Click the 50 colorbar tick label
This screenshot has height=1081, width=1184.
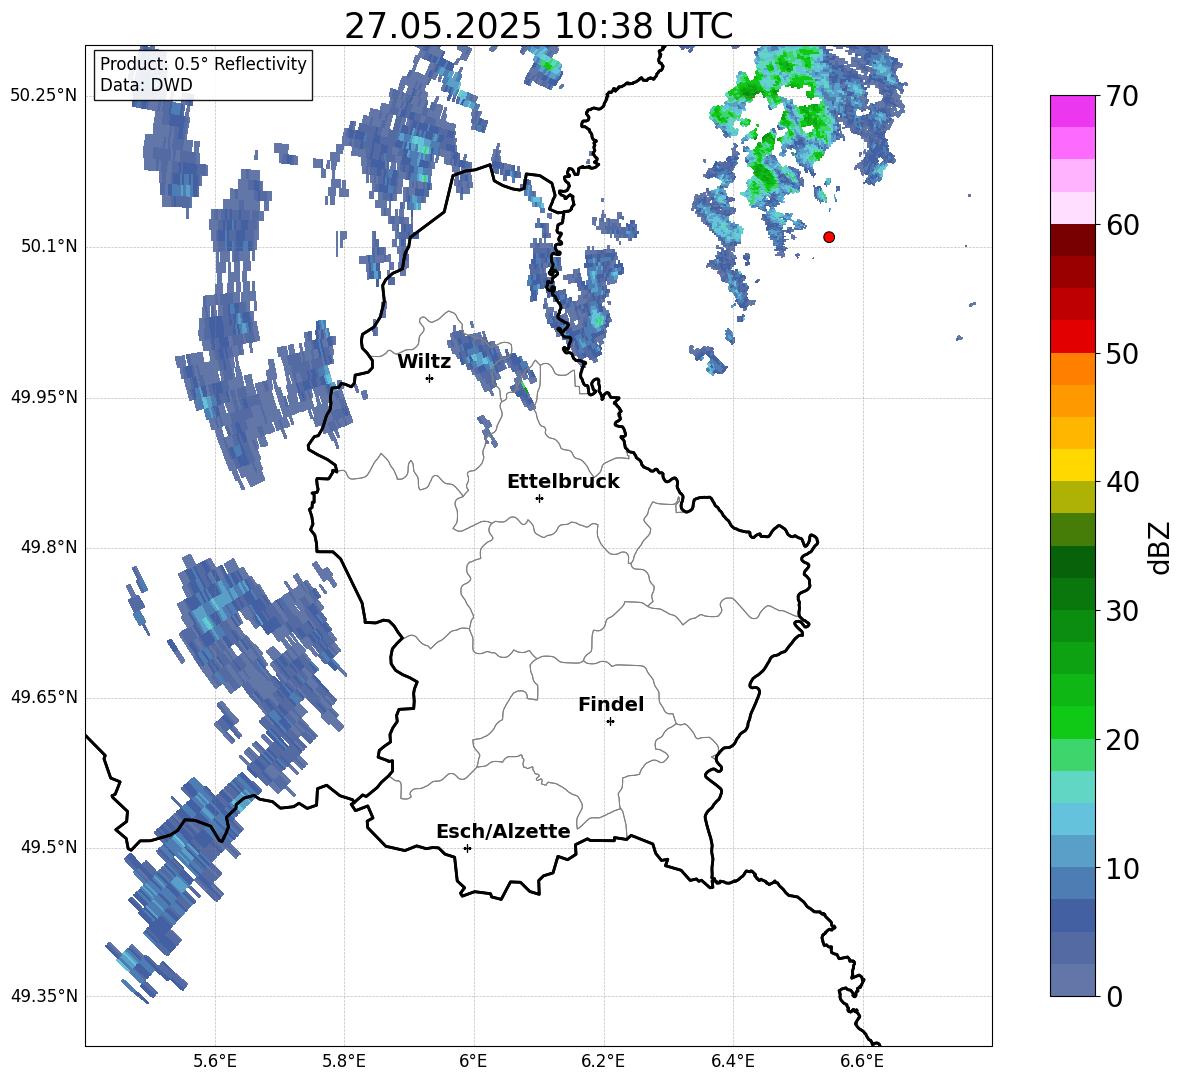(1121, 354)
